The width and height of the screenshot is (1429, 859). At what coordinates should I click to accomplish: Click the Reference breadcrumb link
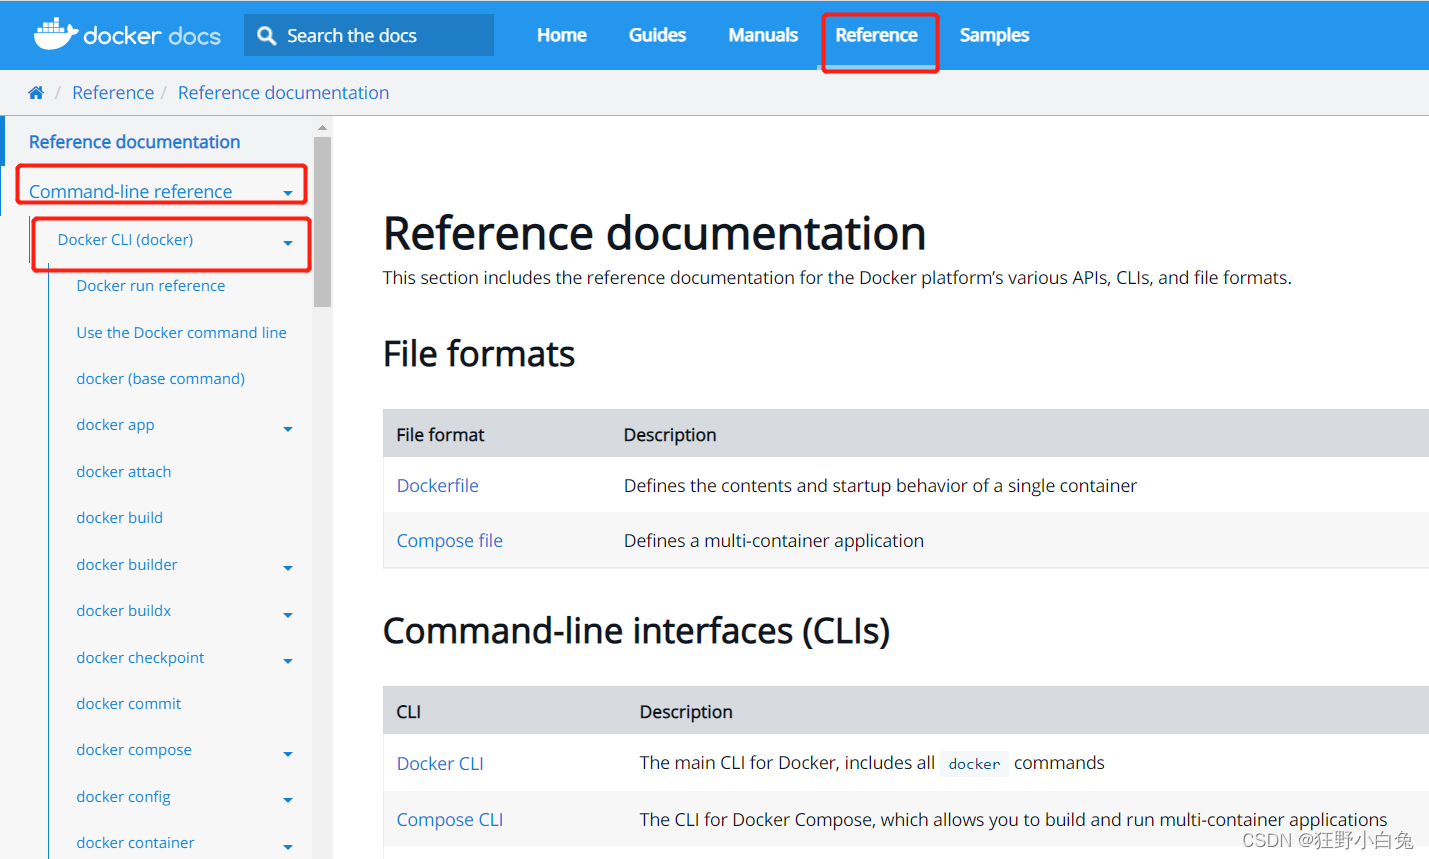(113, 93)
